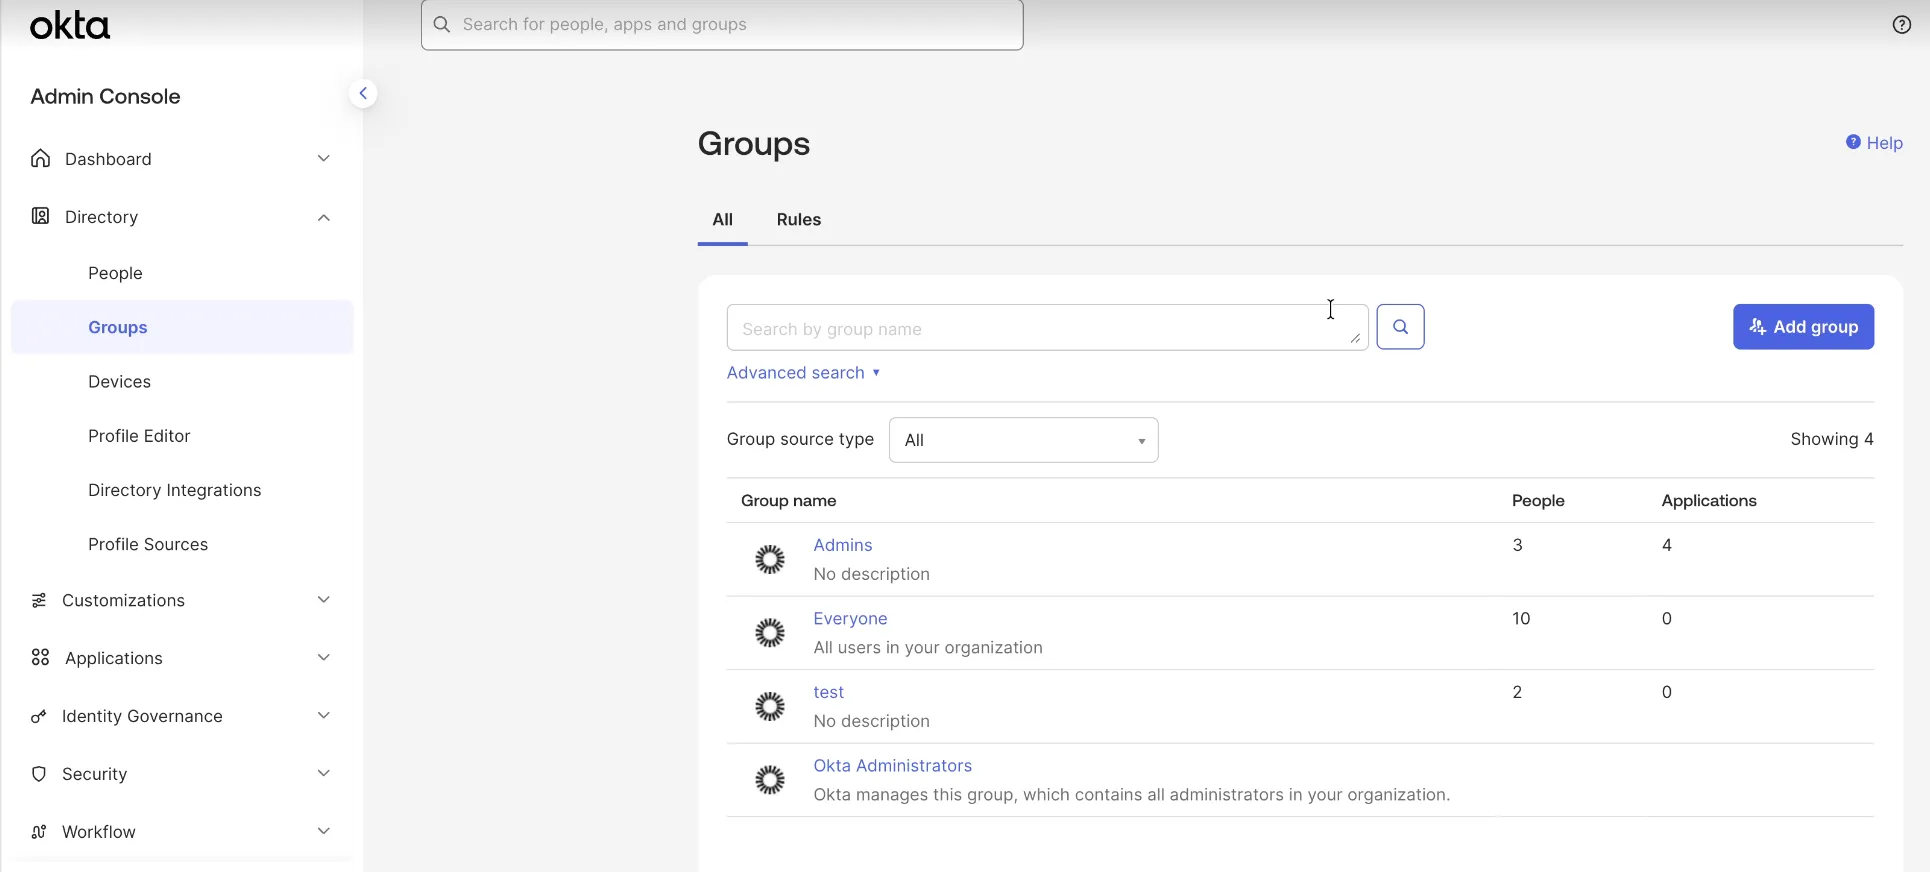Open the Okta Administrators group link
Viewport: 1930px width, 872px height.
(x=892, y=766)
